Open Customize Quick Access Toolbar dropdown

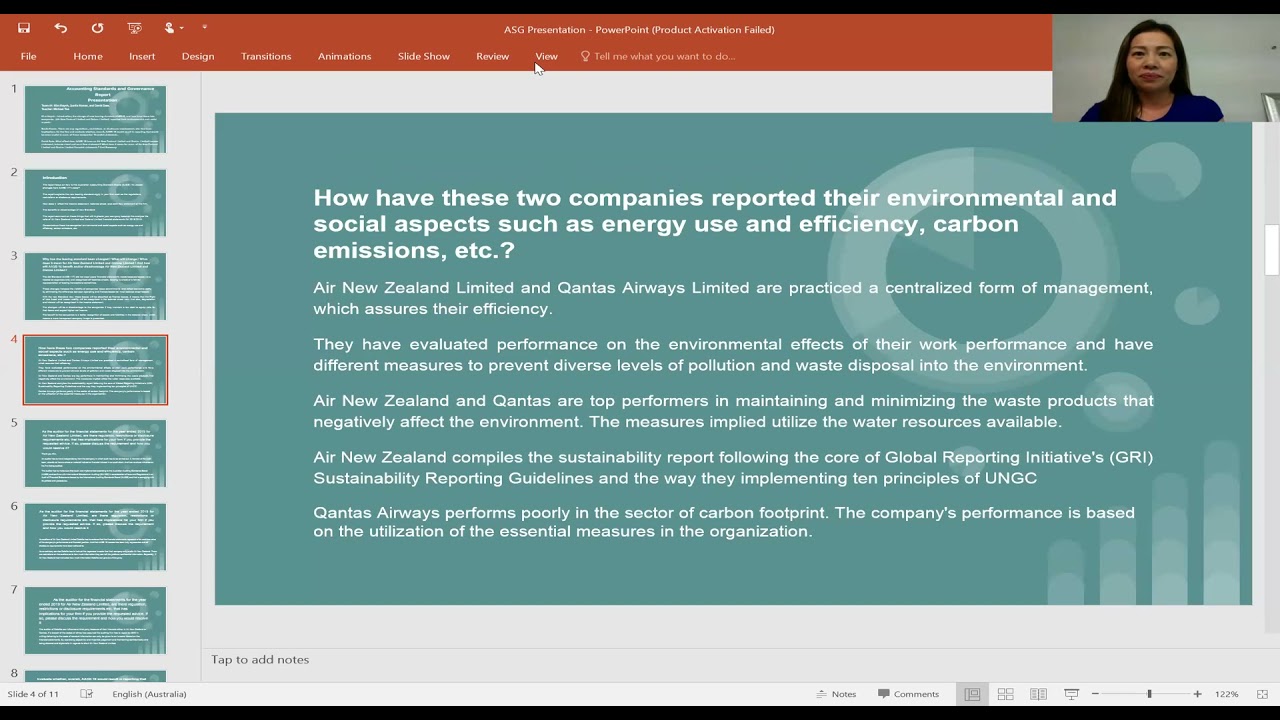204,28
